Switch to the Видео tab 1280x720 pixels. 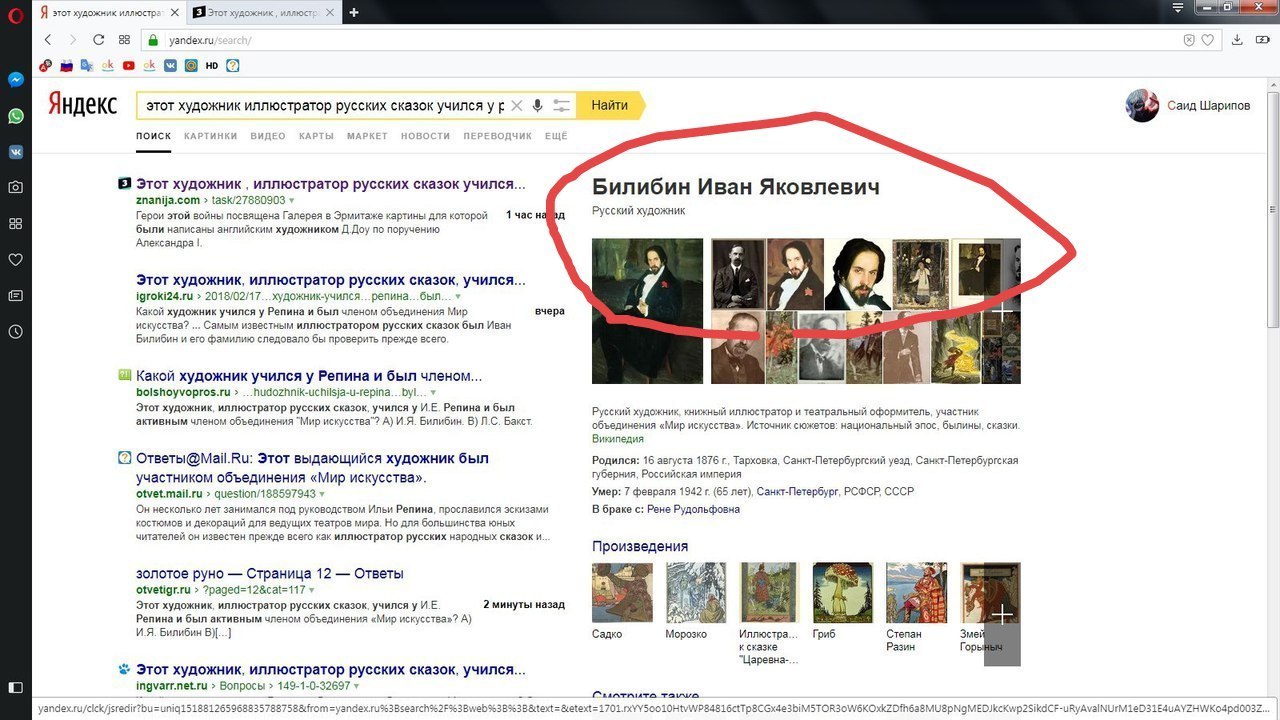[268, 136]
